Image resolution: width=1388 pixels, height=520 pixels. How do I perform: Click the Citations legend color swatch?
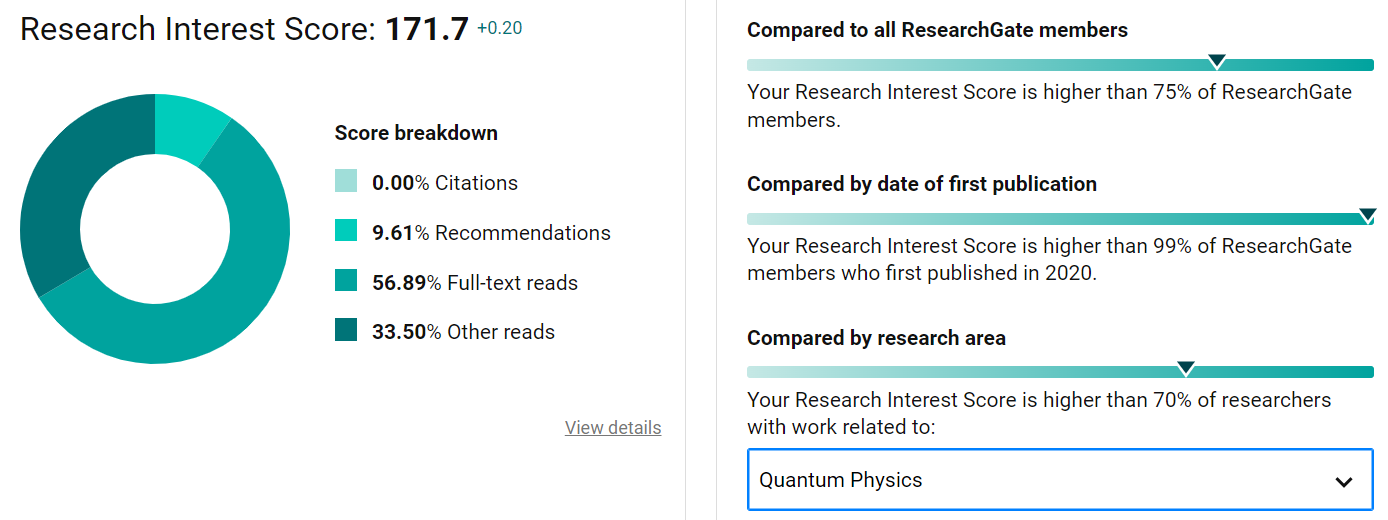tap(346, 182)
